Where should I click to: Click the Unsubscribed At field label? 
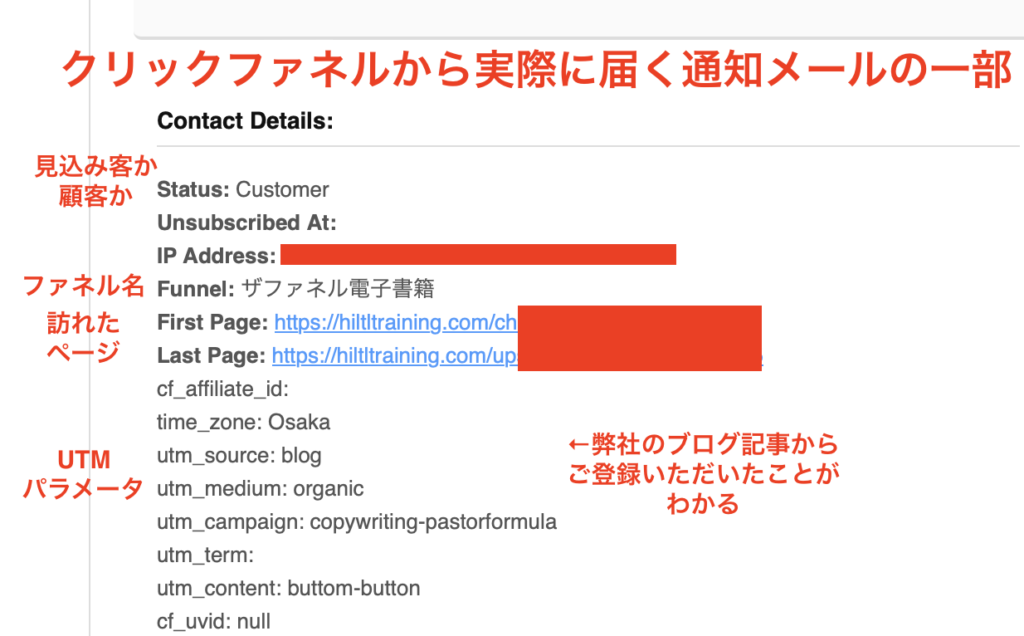pos(247,223)
